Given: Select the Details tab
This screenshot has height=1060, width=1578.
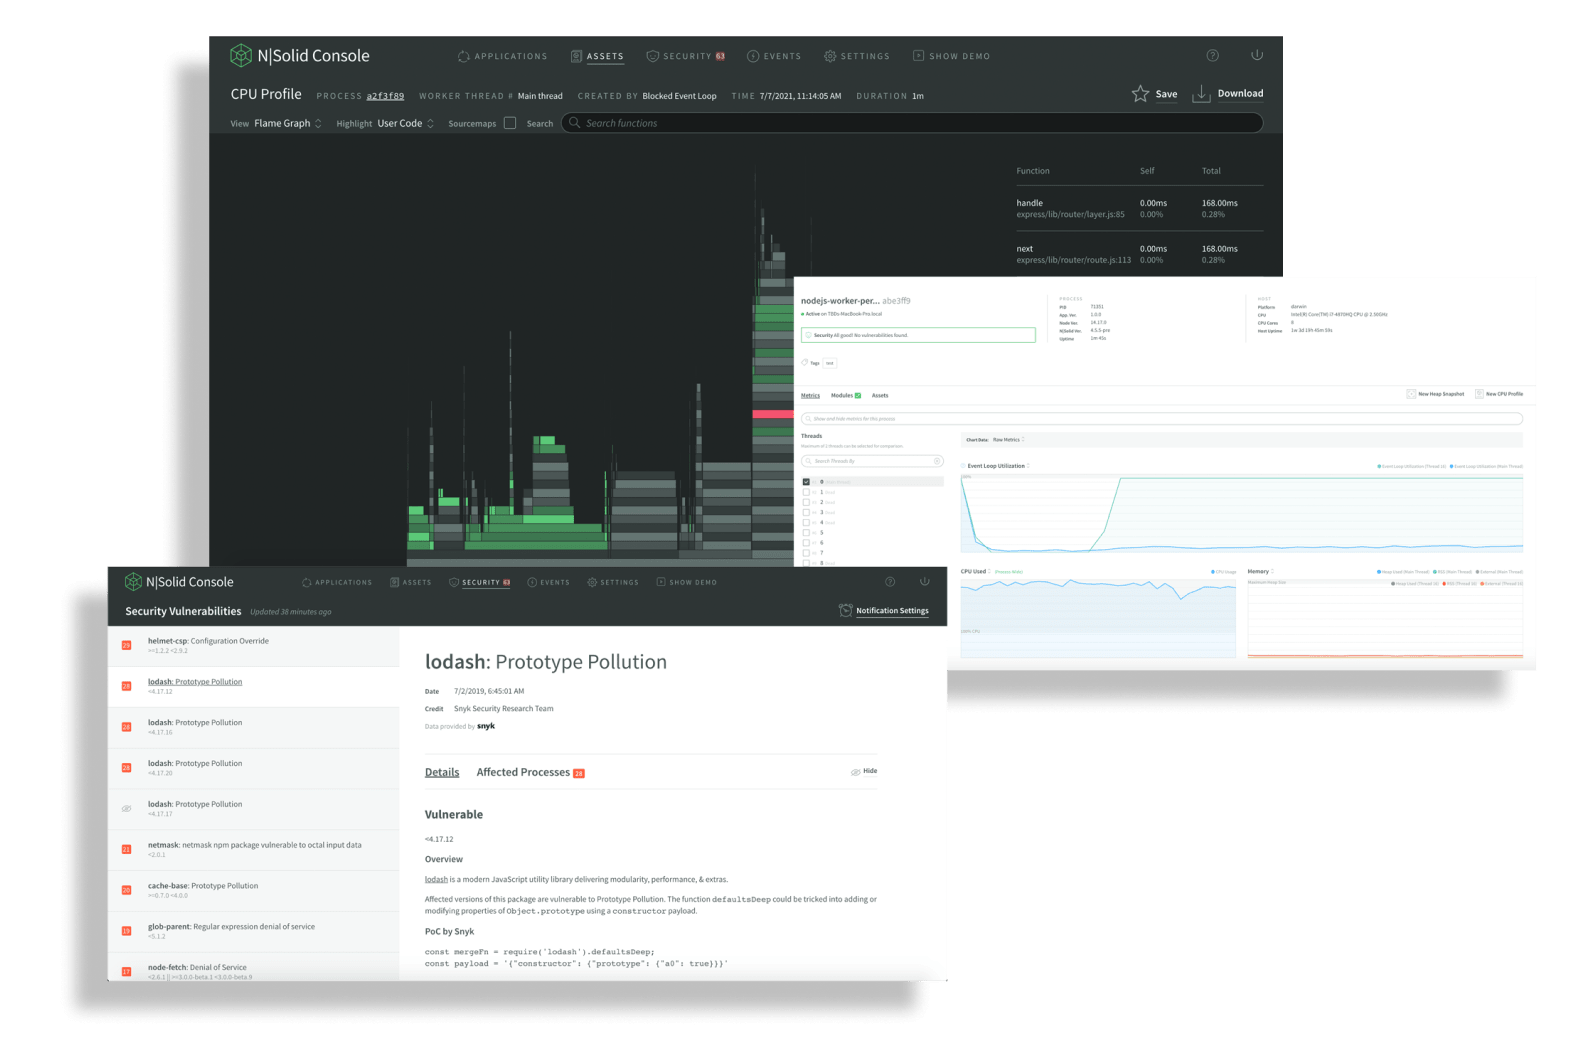Looking at the screenshot, I should 442,772.
